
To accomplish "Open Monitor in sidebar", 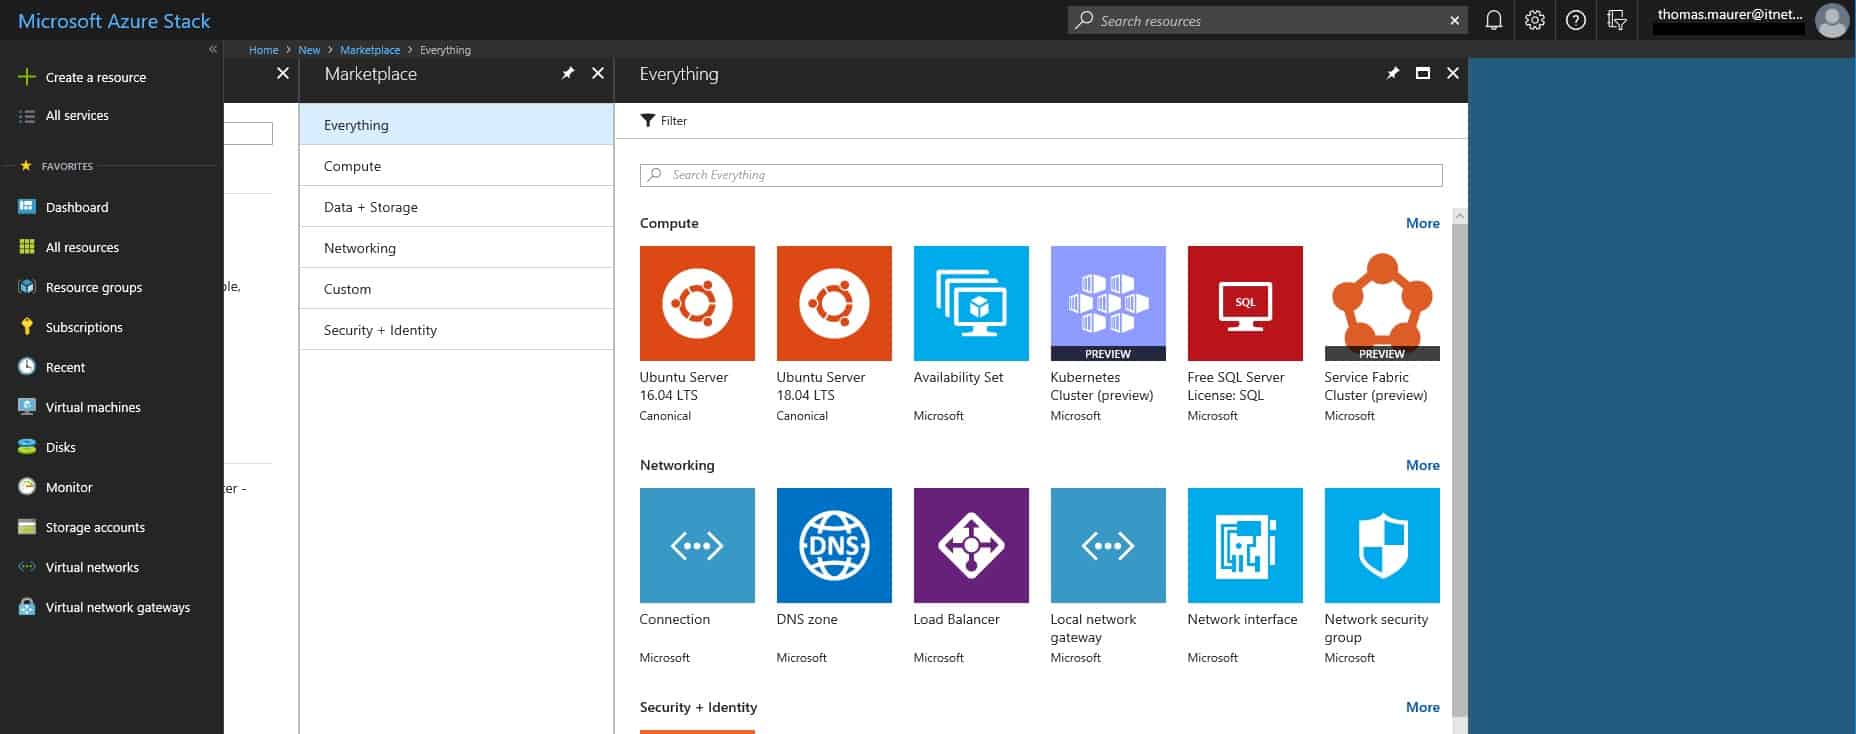I will pyautogui.click(x=69, y=487).
